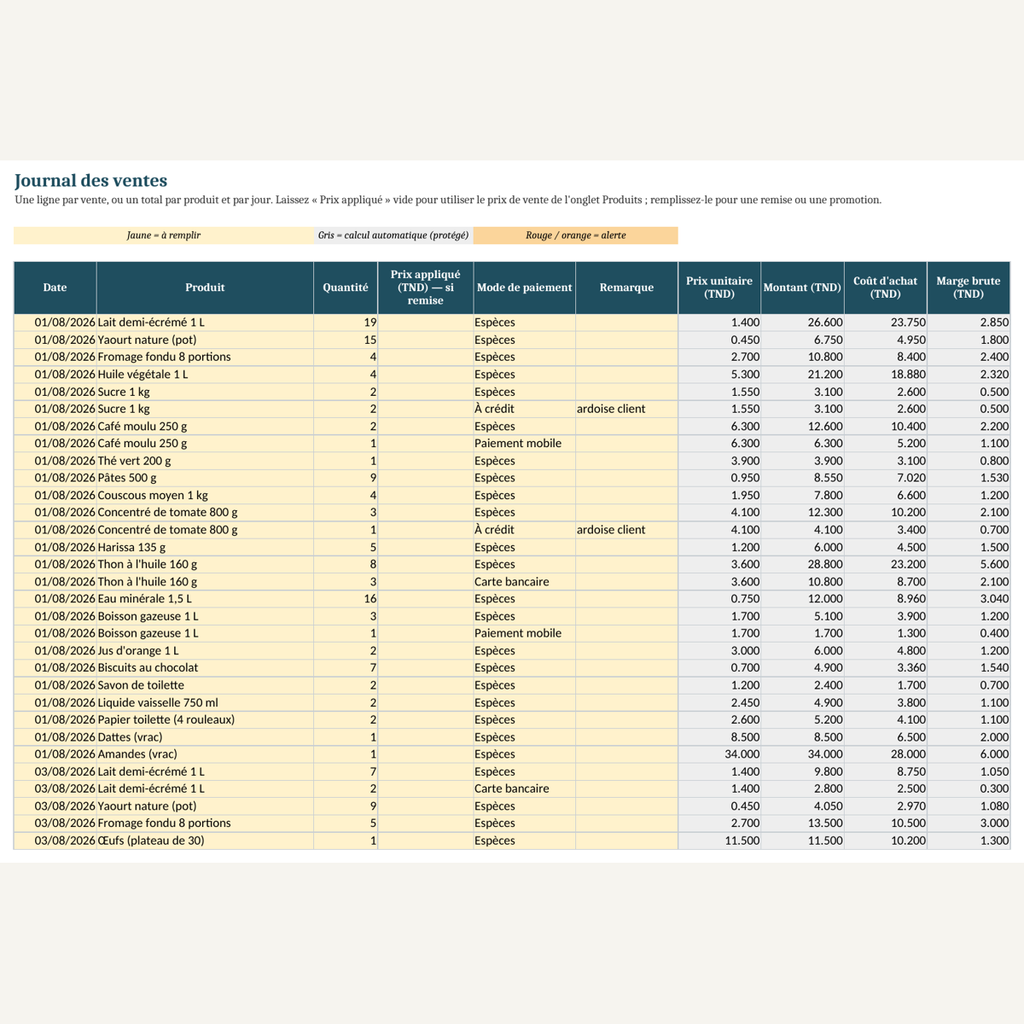Select the amount 8.550 for Pâtes 500 g

click(x=802, y=477)
